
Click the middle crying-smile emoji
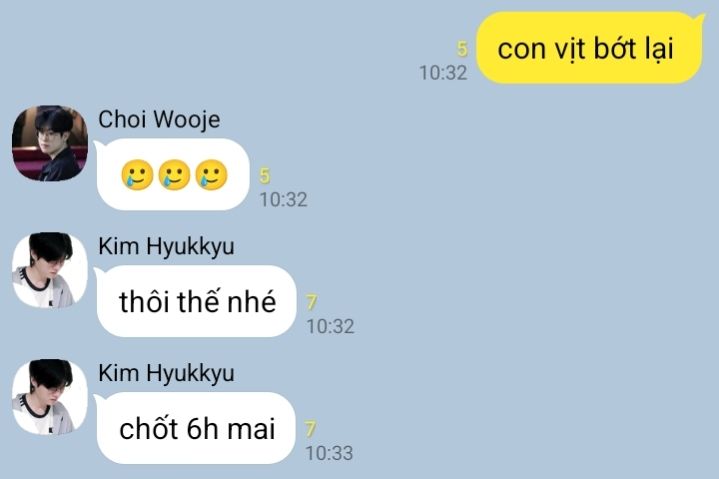[x=174, y=175]
